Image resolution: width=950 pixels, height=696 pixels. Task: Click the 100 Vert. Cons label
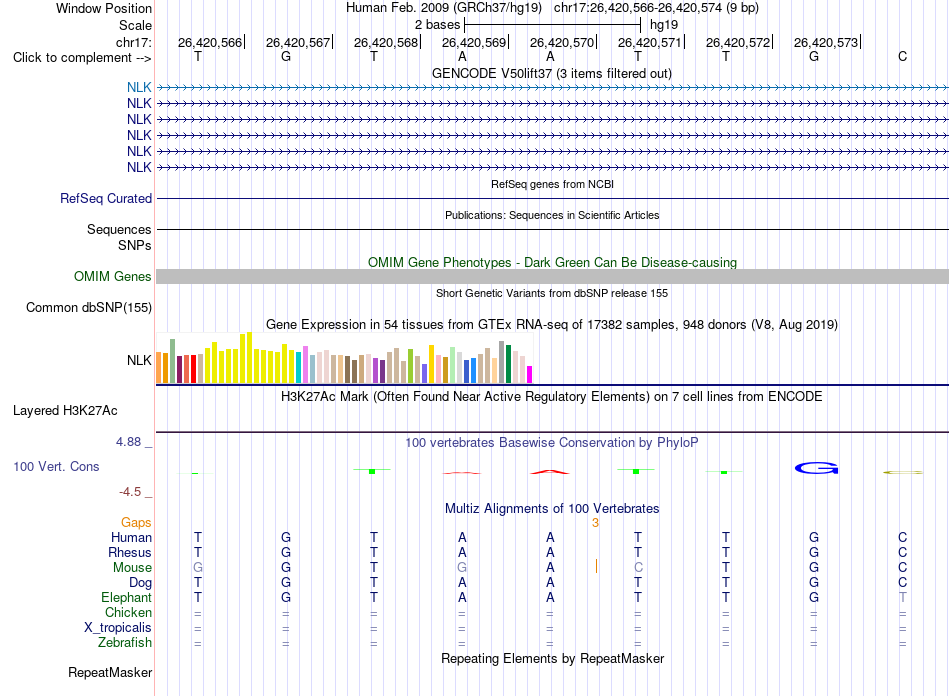click(x=56, y=466)
